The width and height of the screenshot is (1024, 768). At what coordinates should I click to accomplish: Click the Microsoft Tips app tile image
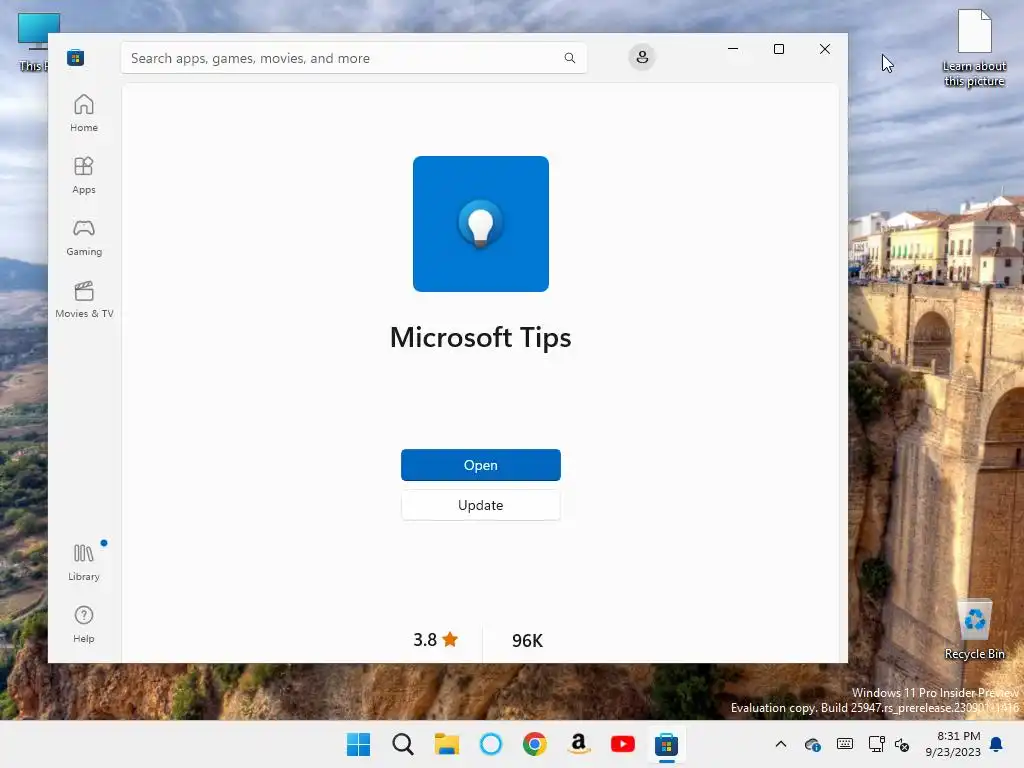click(481, 224)
